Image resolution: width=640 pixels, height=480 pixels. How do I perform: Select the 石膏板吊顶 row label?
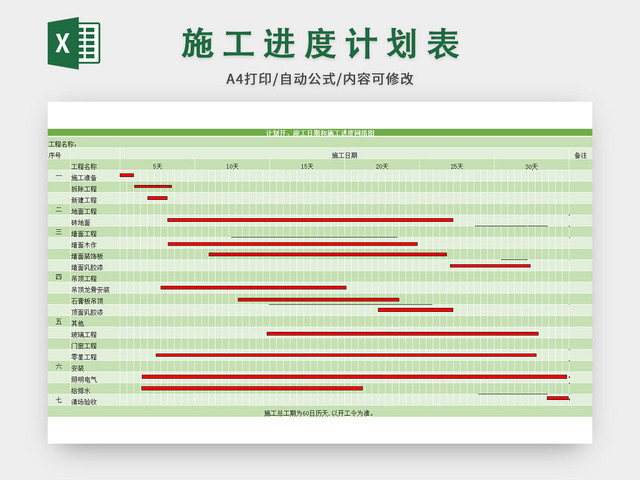(87, 301)
